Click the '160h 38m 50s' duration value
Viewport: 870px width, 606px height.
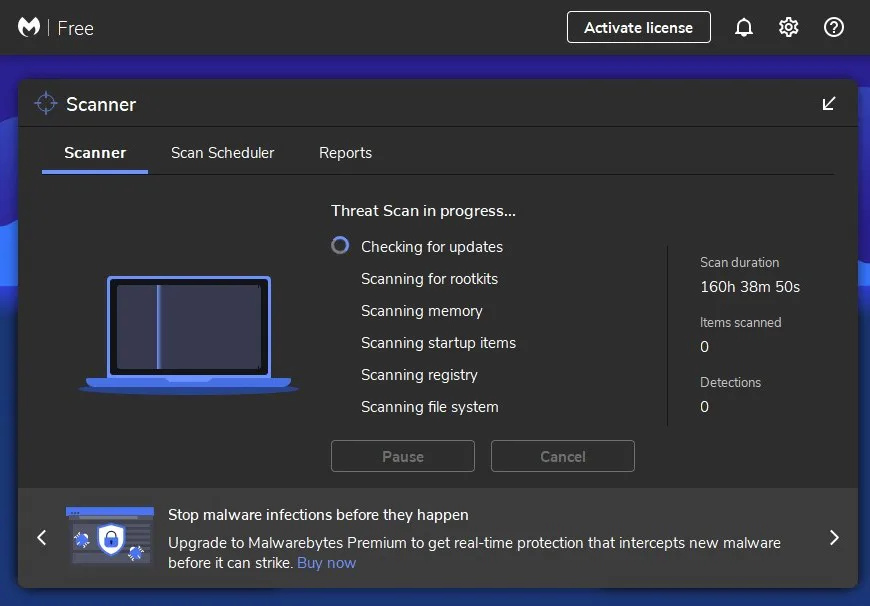coord(750,287)
